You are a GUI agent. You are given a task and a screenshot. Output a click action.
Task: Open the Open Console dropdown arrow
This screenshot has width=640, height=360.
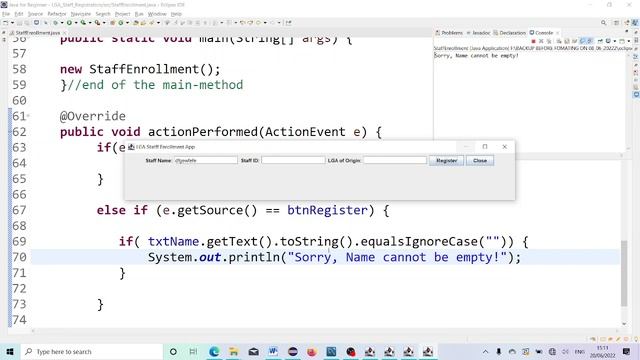[x=629, y=41]
